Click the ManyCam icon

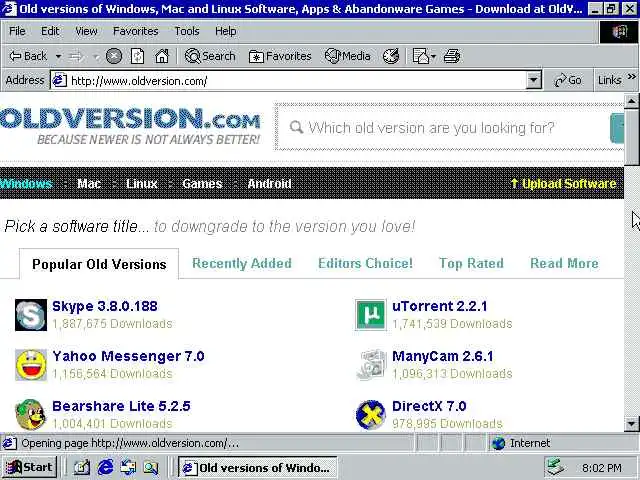point(371,365)
